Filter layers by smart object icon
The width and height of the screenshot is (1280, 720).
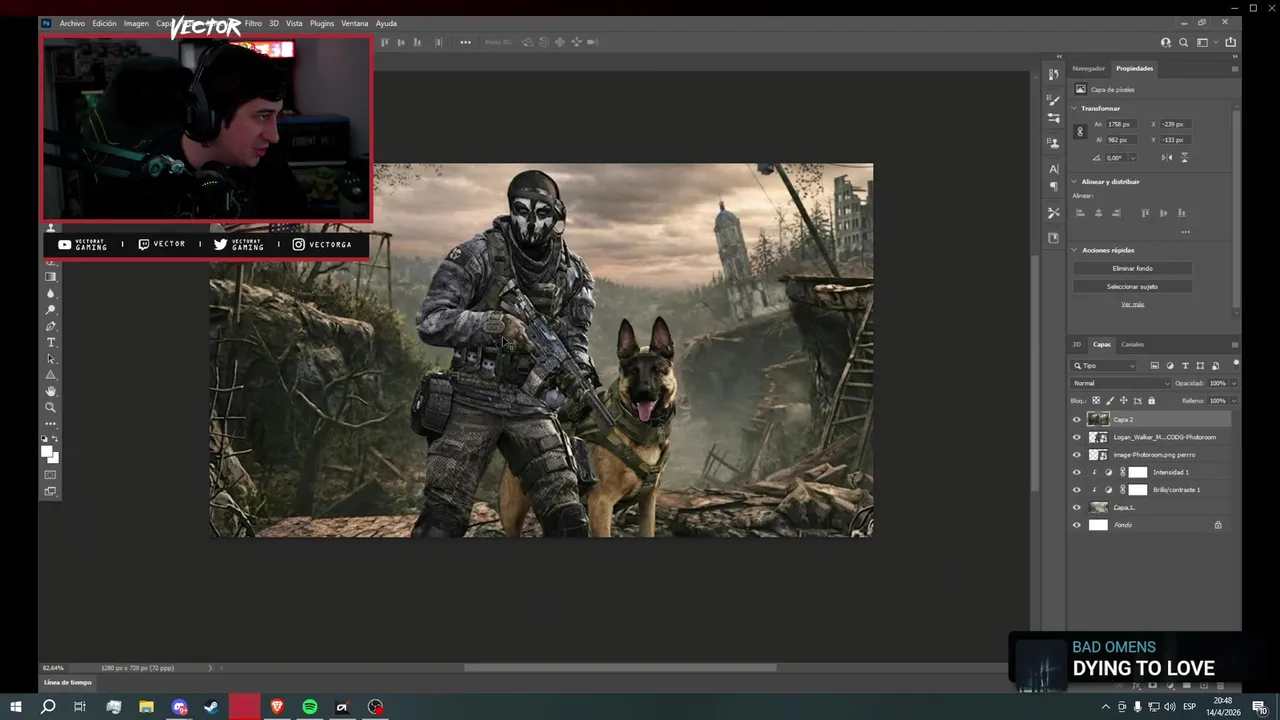[x=1215, y=366]
